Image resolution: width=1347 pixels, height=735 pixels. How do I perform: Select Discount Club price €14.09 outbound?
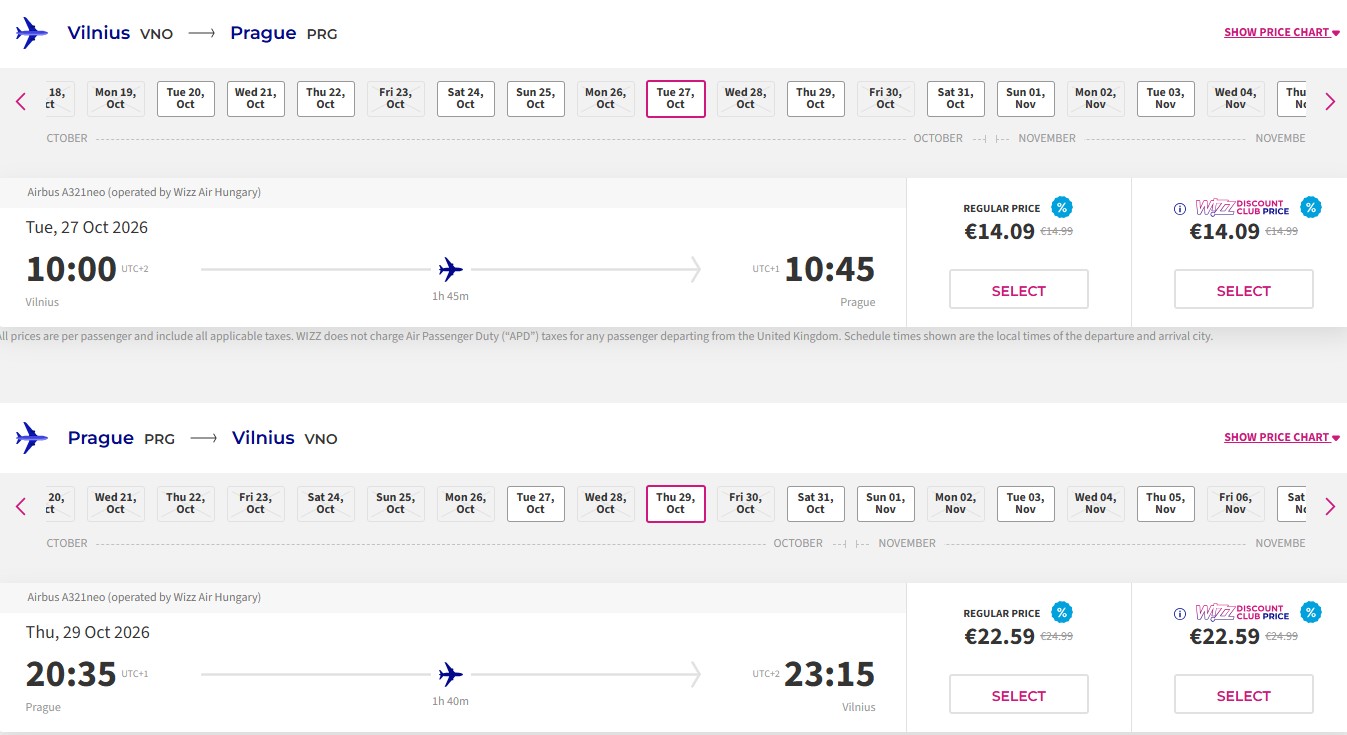(1243, 290)
